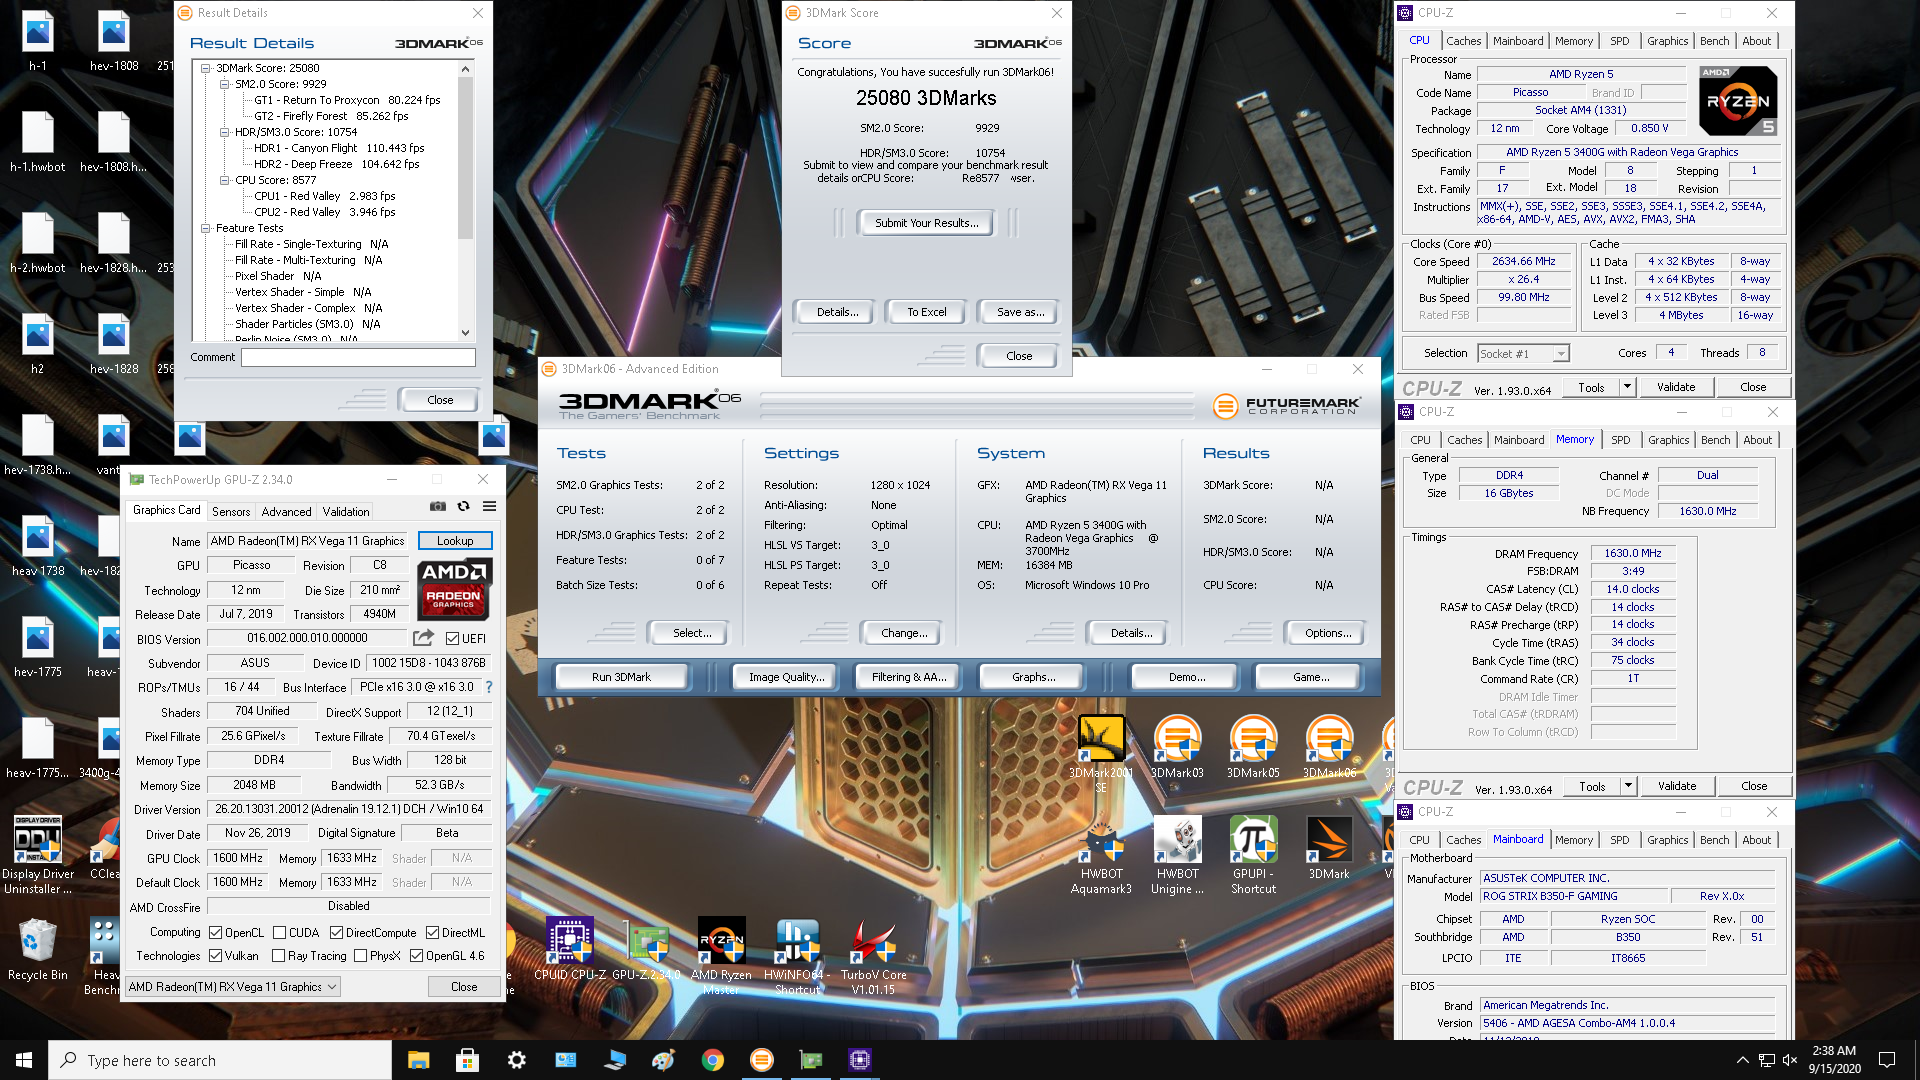The height and width of the screenshot is (1080, 1920).
Task: Switch to Sensors tab in GPU-Z
Action: 231,511
